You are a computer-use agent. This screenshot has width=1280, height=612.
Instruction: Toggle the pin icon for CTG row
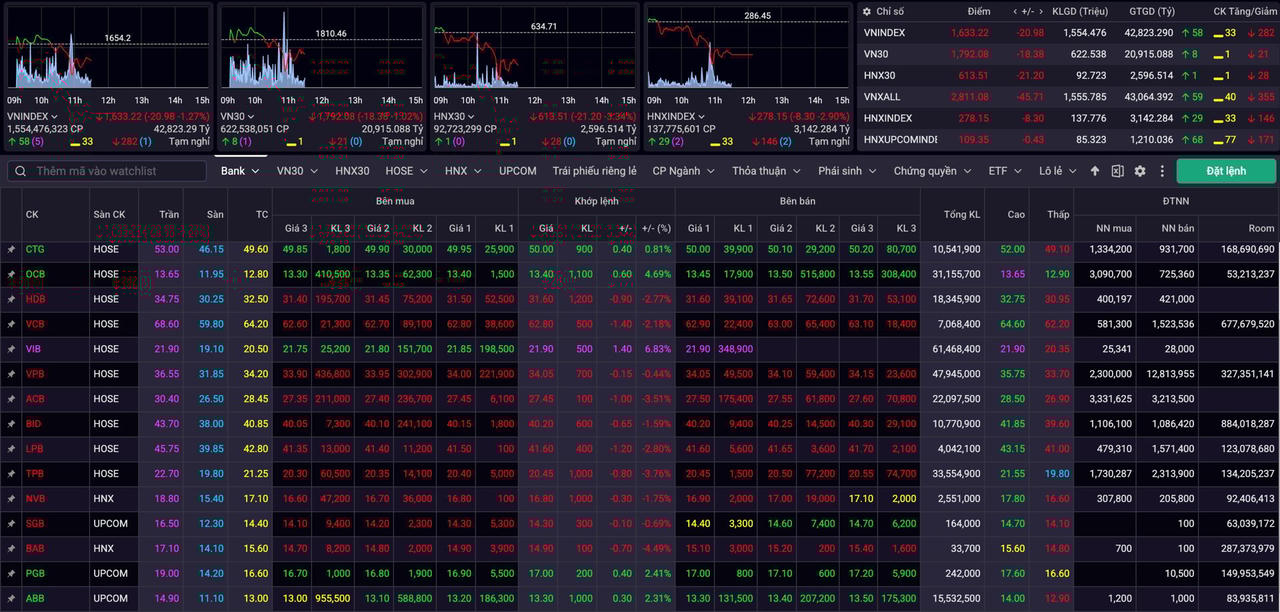coord(11,249)
